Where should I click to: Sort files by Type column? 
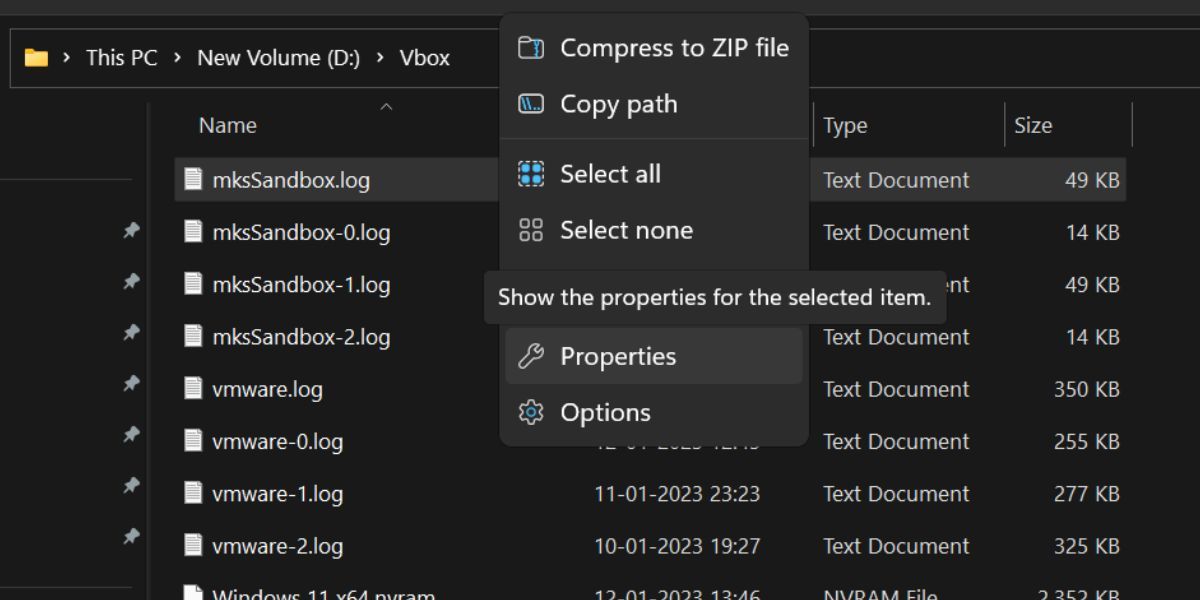point(909,125)
